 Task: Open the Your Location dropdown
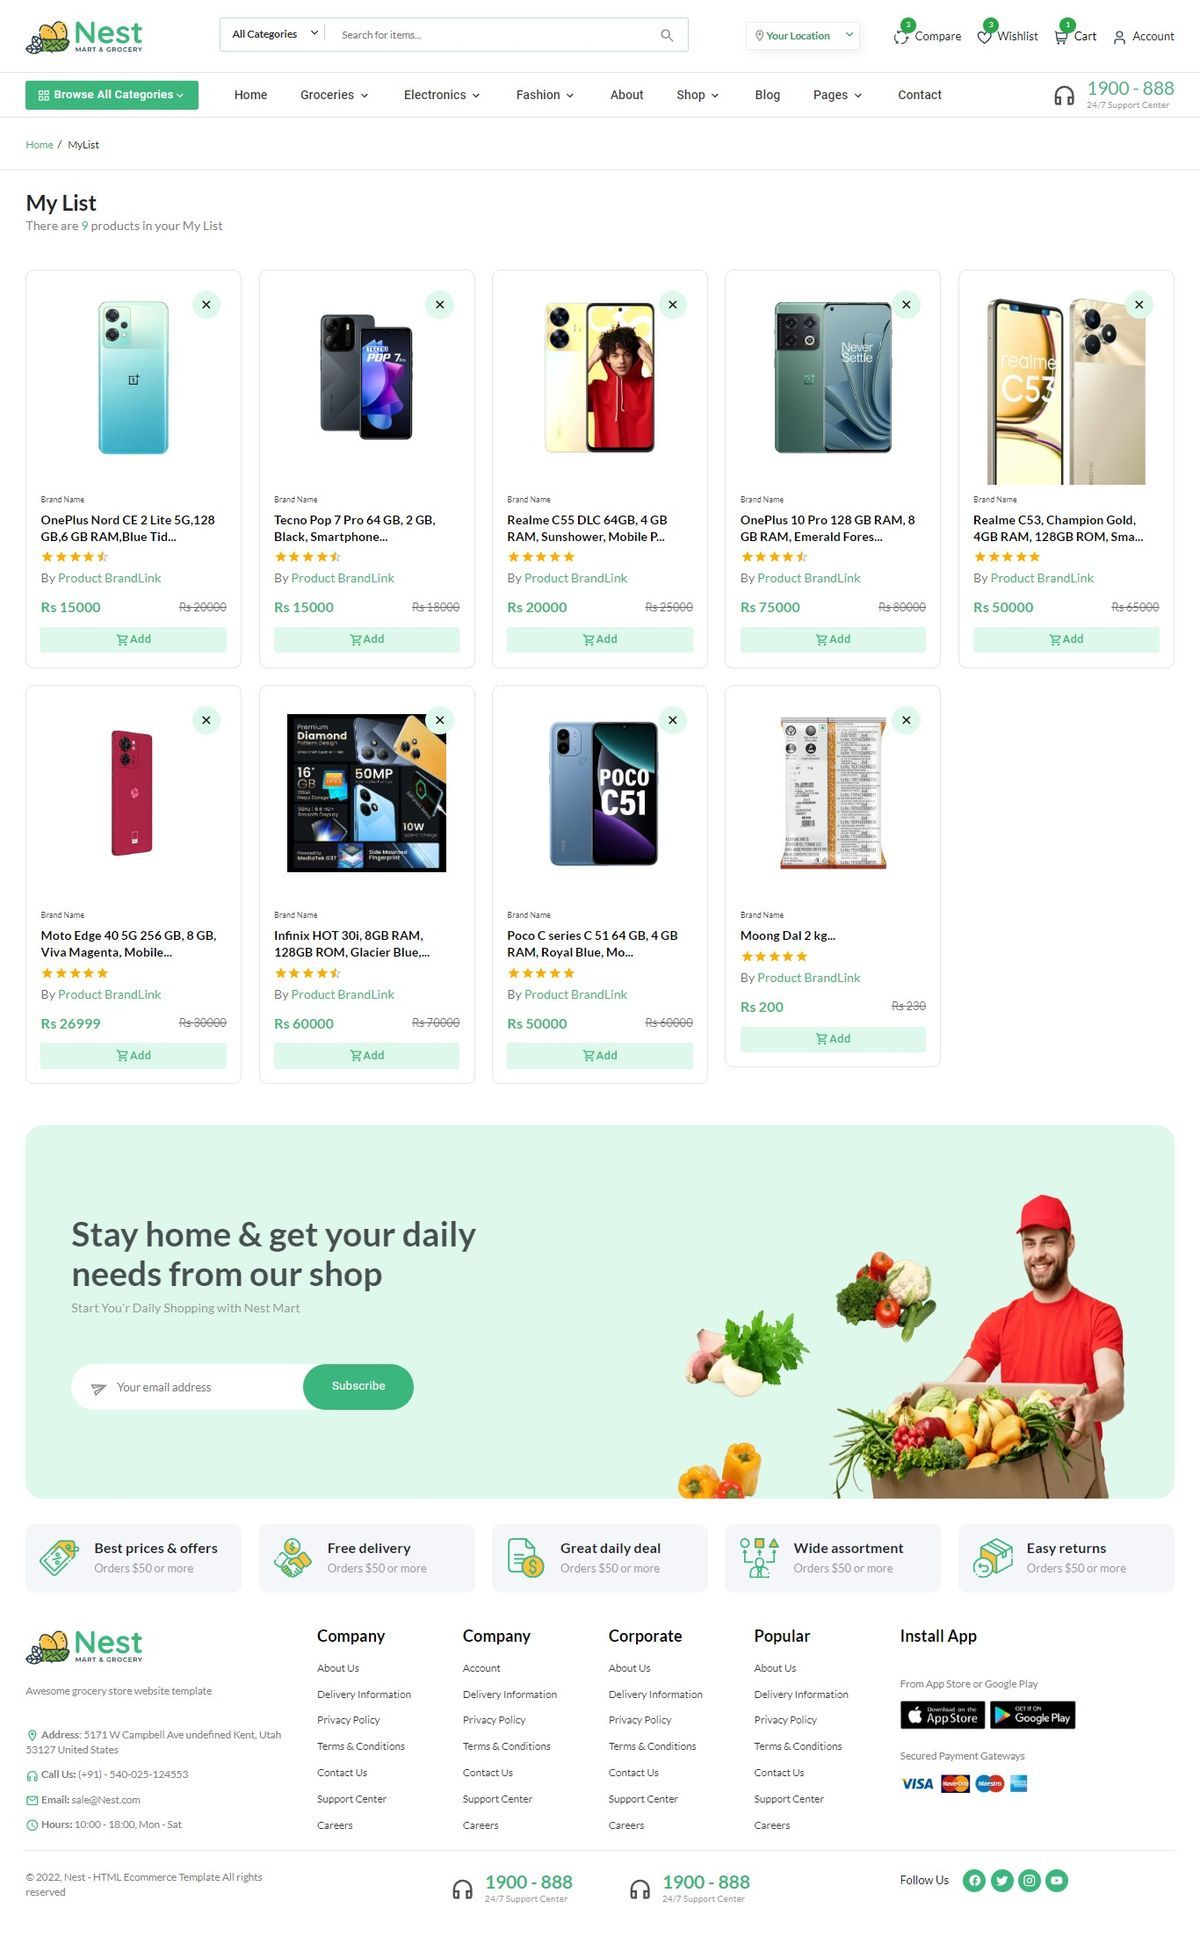point(803,36)
